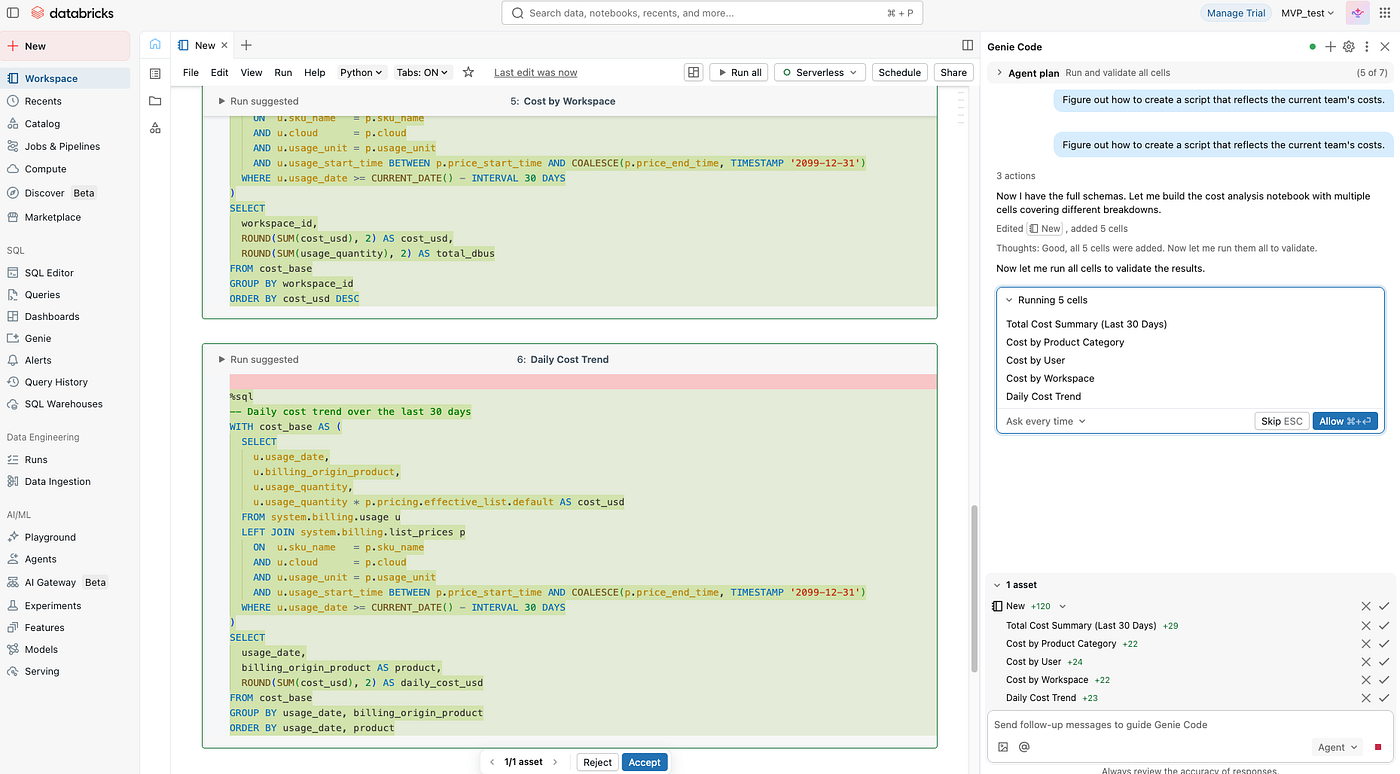Viewport: 1400px width, 774px height.
Task: Click the Run all button
Action: (738, 72)
